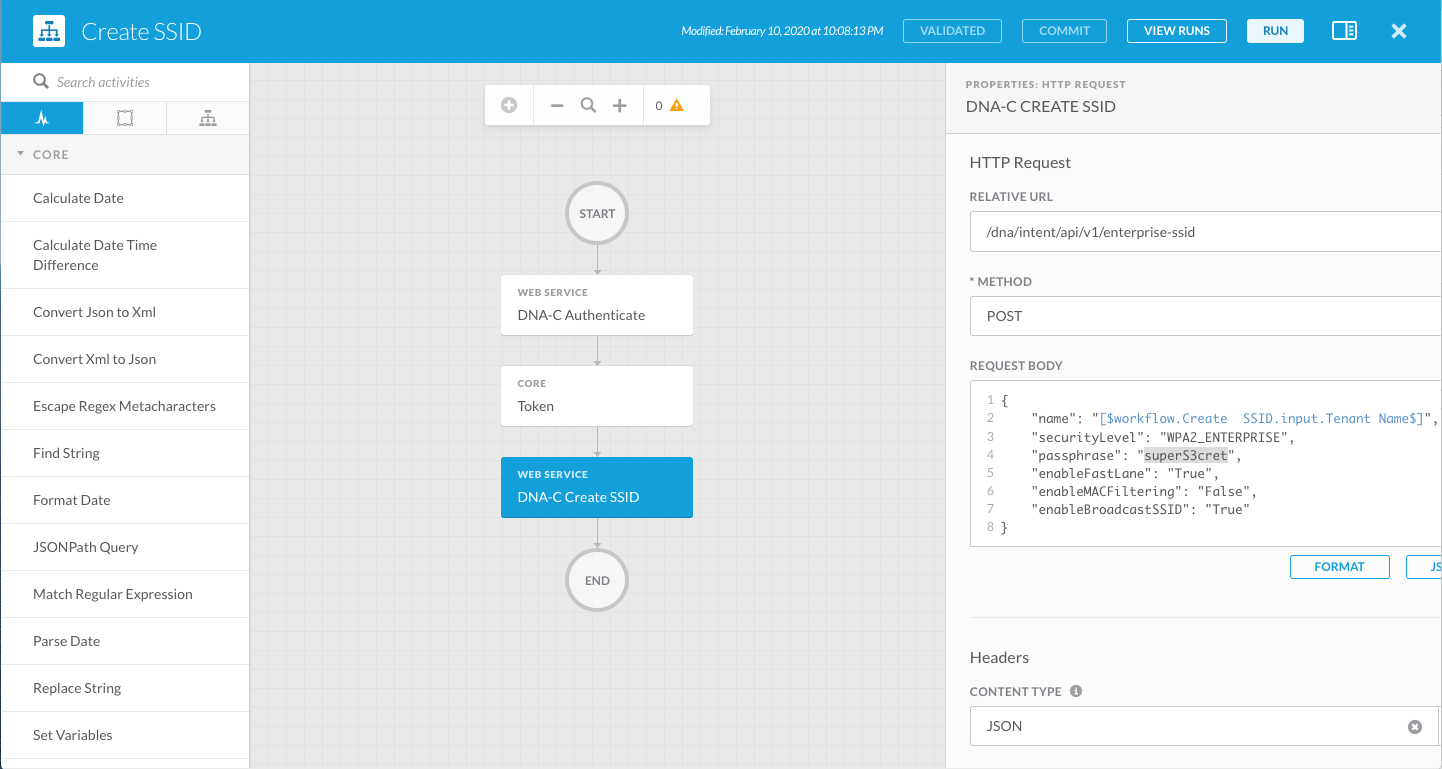Image resolution: width=1442 pixels, height=769 pixels.
Task: Switch to the middle groups tab
Action: 124,118
